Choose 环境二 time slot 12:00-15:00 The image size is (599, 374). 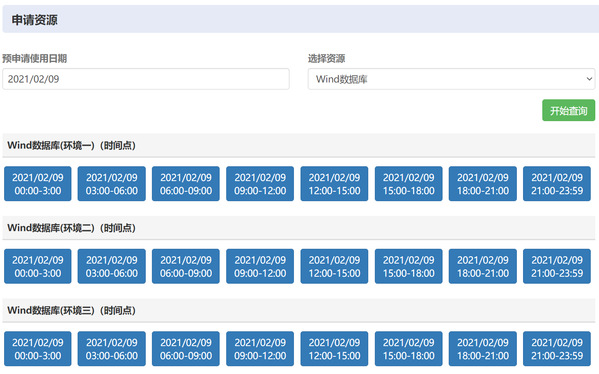pyautogui.click(x=334, y=266)
